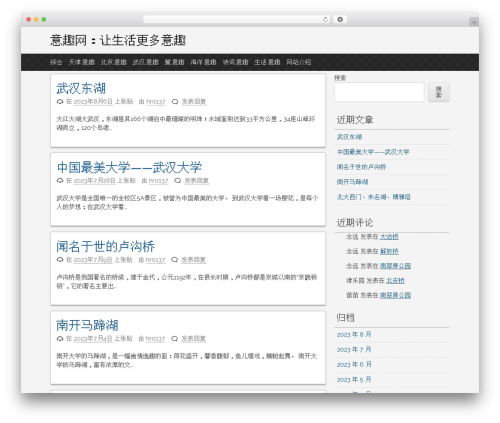Click 发表回复 under the 南开马蹄湖 post

click(193, 339)
